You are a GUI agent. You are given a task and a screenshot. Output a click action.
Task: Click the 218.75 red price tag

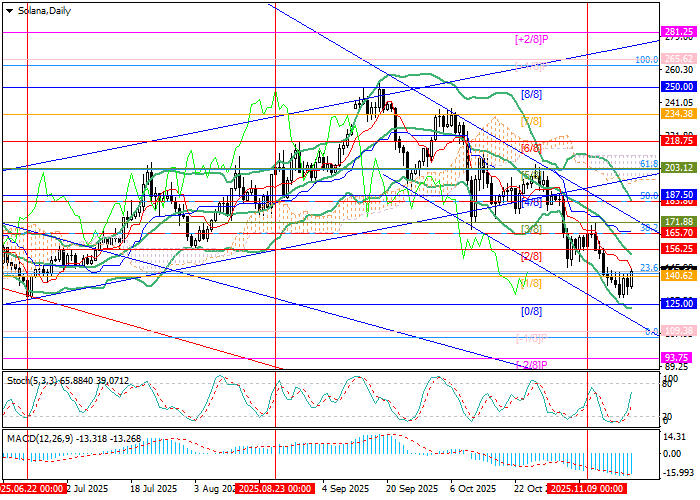point(678,142)
